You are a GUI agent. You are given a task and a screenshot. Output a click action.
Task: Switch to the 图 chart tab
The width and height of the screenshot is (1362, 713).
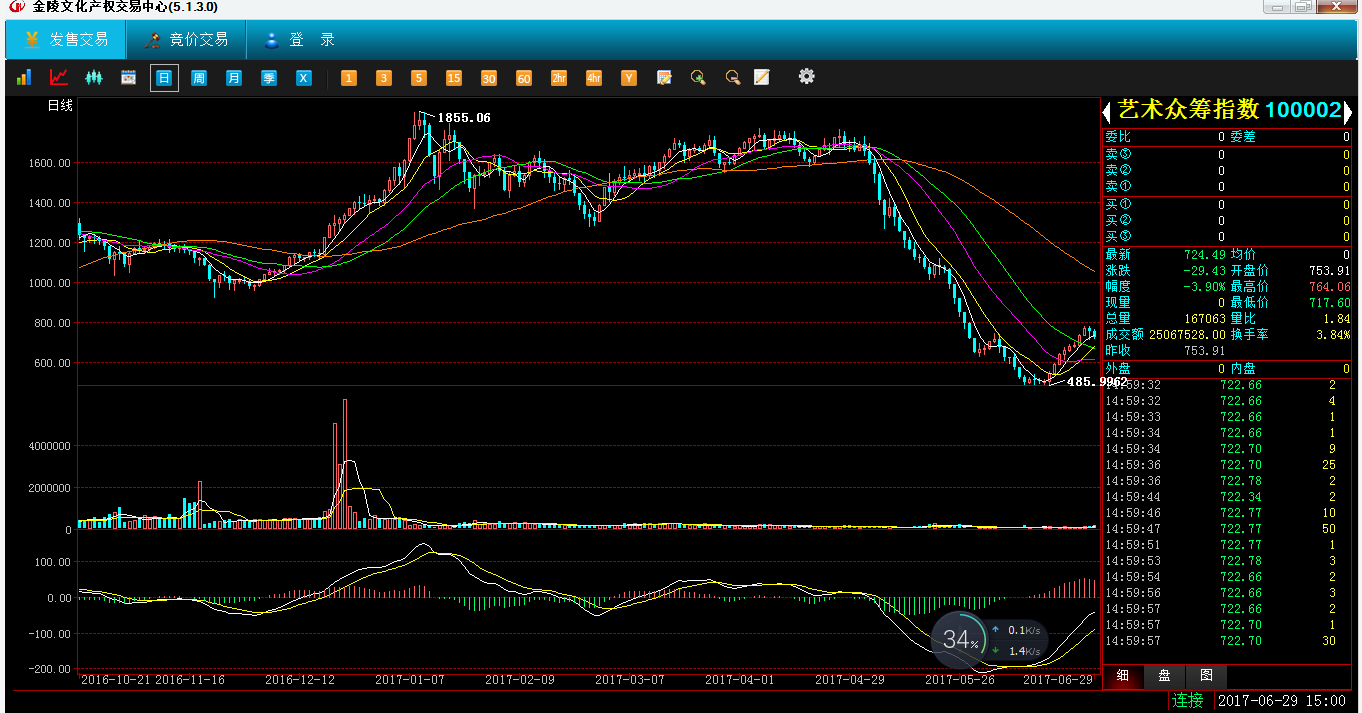click(1206, 675)
